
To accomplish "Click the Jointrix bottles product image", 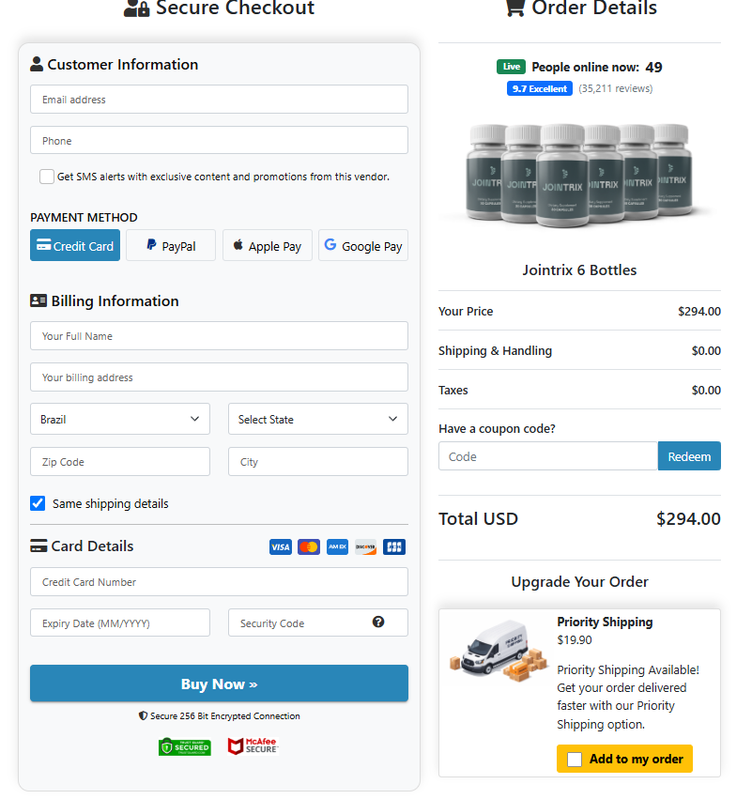I will point(579,174).
